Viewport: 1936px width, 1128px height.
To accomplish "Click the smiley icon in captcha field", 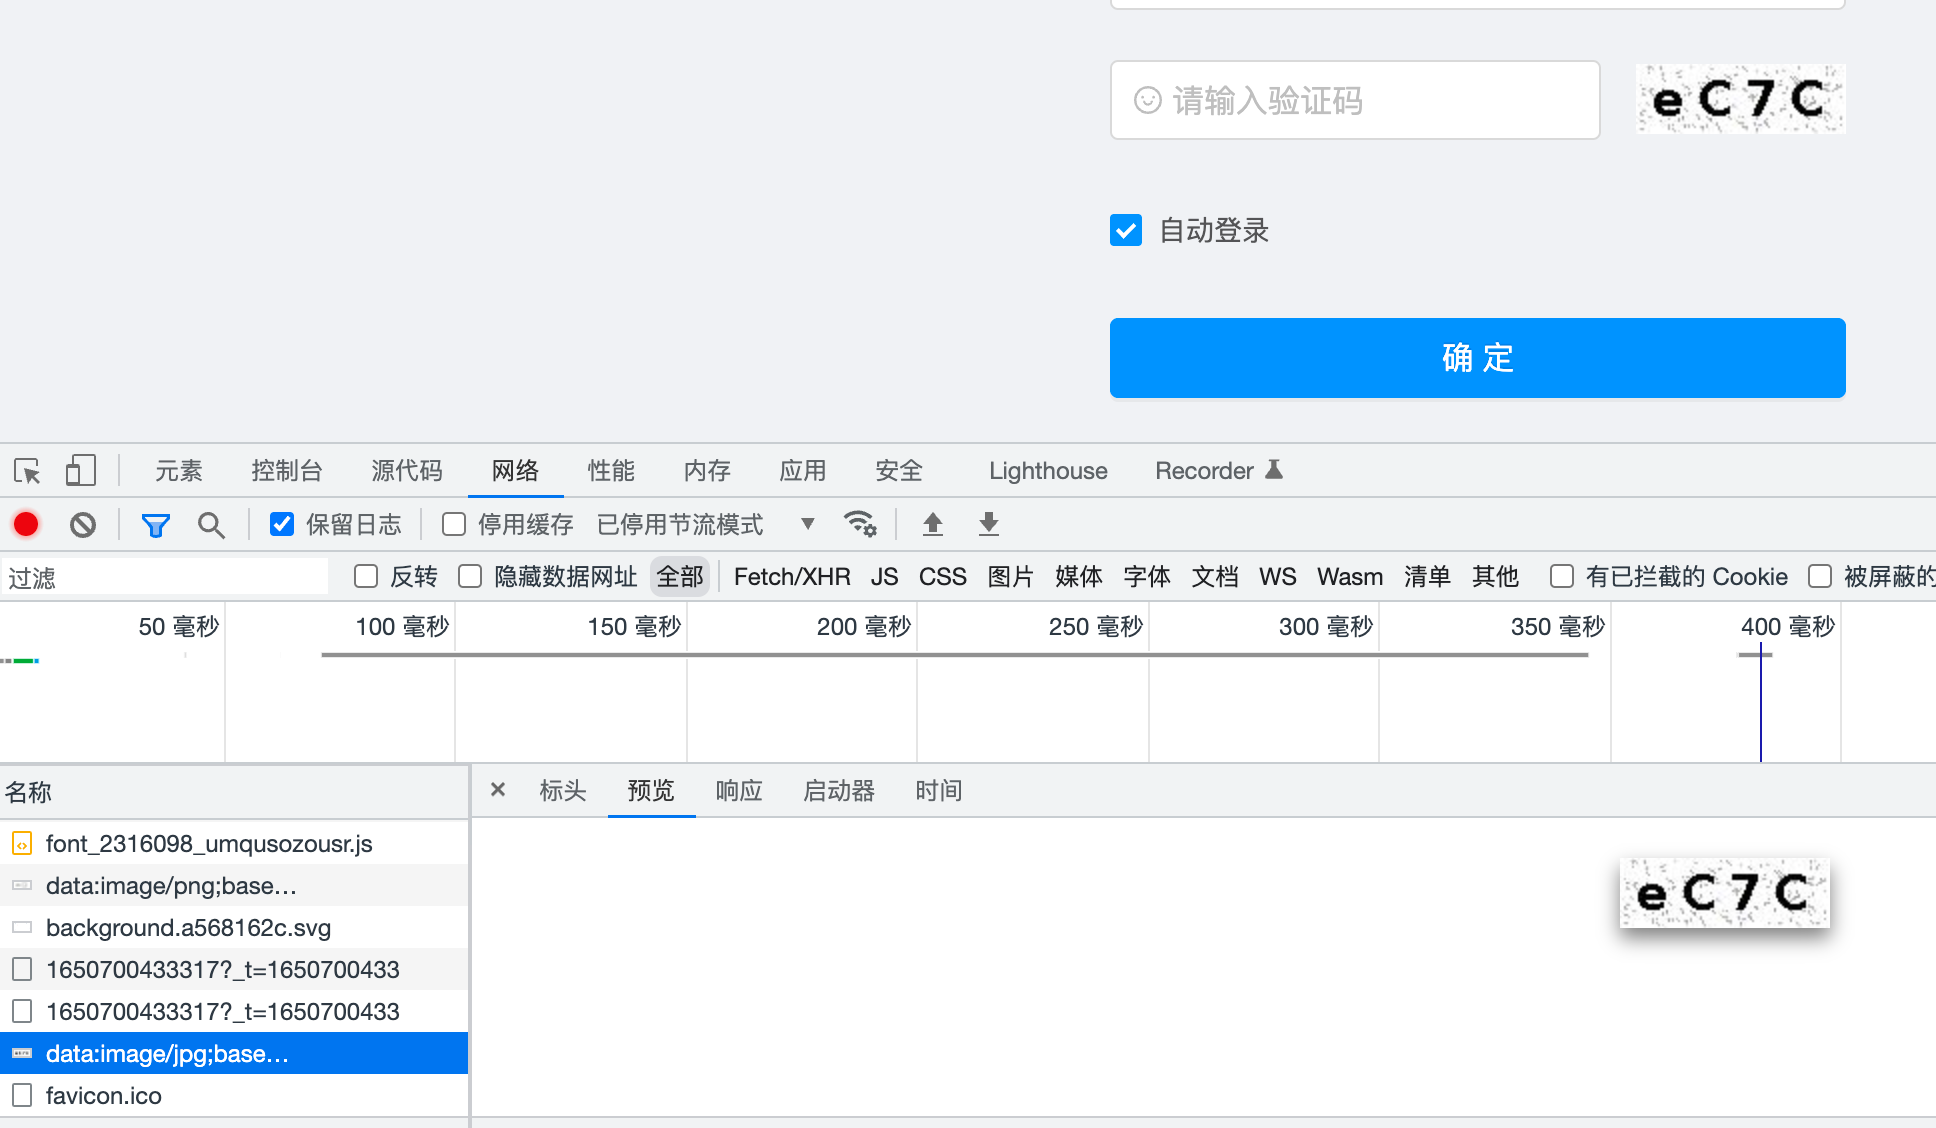I will pos(1147,100).
